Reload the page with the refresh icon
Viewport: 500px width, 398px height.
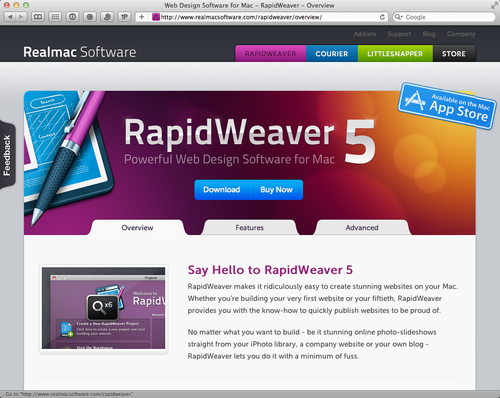click(382, 17)
